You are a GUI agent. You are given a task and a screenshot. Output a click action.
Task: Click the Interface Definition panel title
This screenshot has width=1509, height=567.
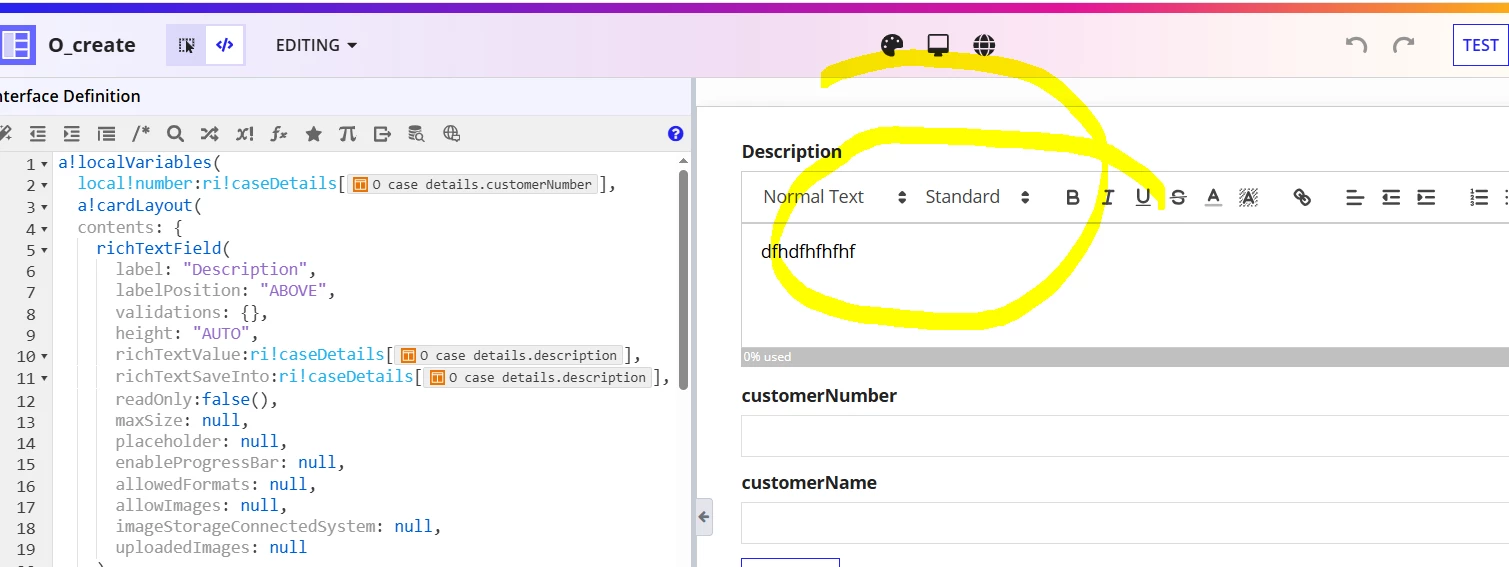tap(70, 96)
